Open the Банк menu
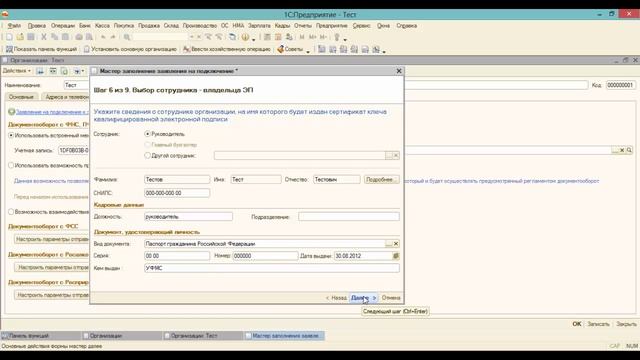Viewport: 640px width, 360px height. [x=85, y=26]
